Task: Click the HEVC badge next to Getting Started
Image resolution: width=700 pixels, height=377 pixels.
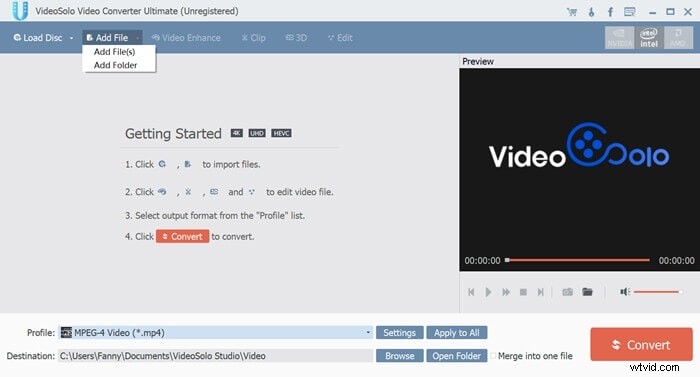Action: tap(281, 133)
